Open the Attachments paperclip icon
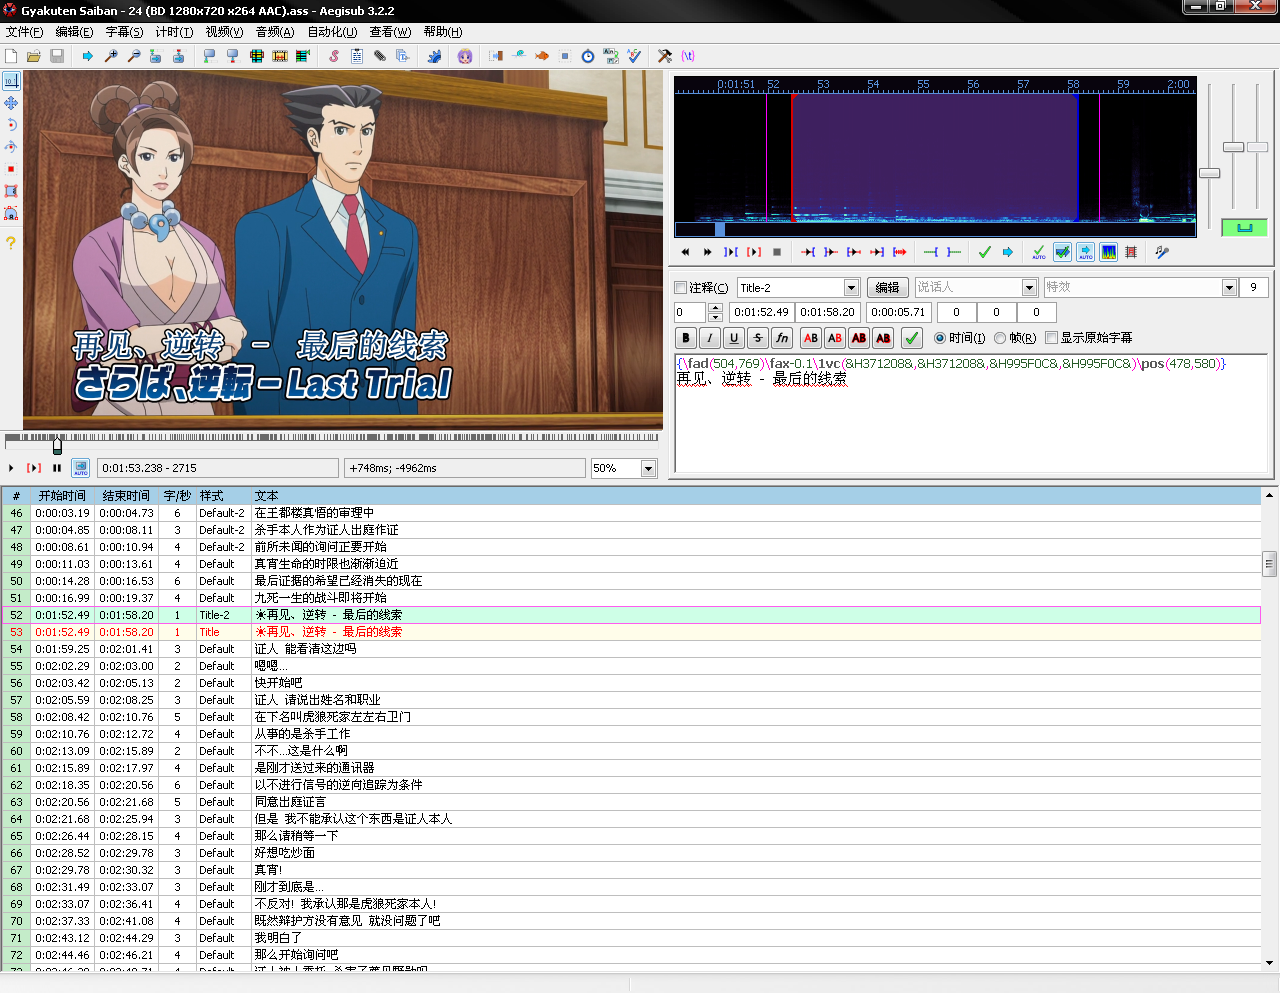The image size is (1280, 993). coord(380,56)
